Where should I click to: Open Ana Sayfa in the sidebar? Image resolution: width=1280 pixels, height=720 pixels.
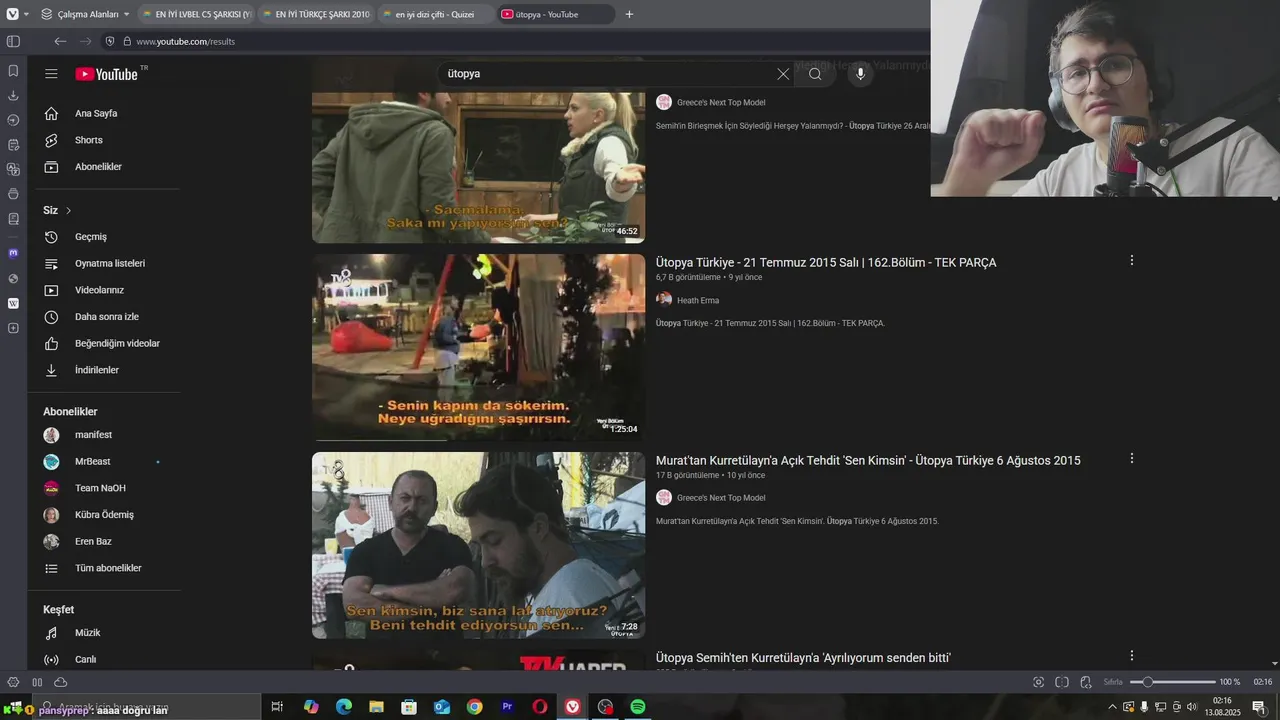coord(108,114)
